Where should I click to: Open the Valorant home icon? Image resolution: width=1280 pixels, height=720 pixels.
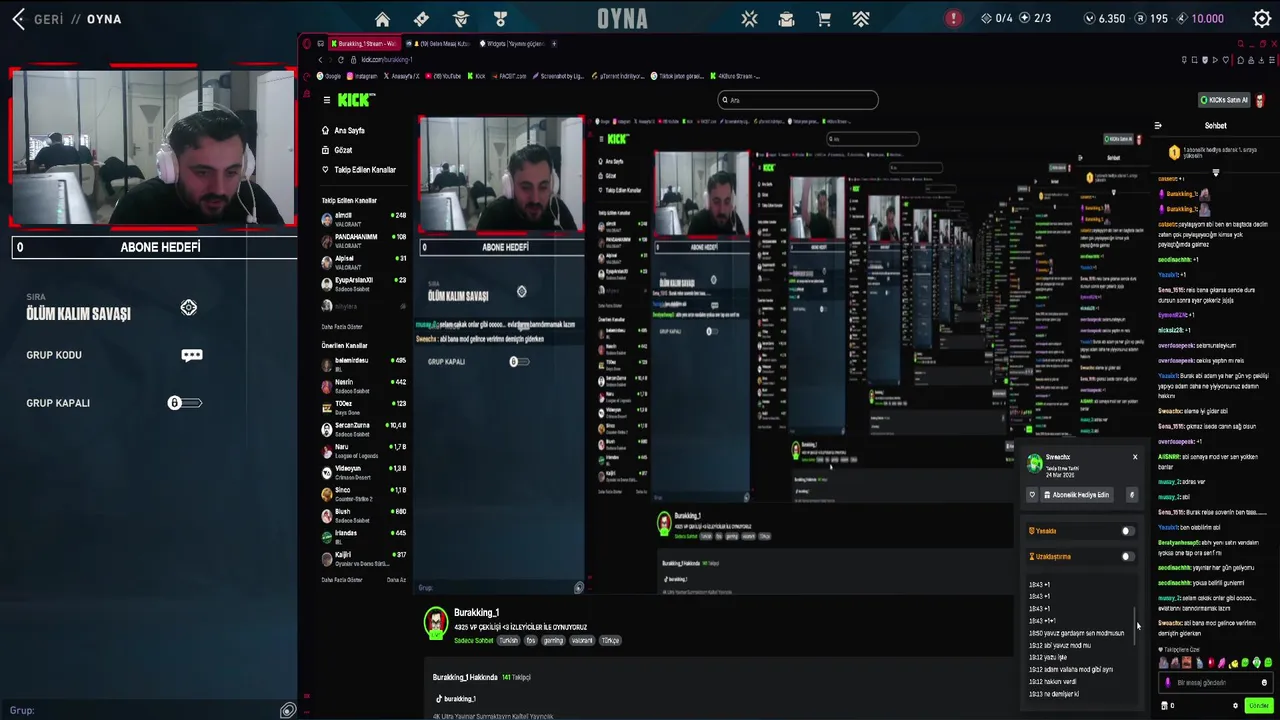382,19
